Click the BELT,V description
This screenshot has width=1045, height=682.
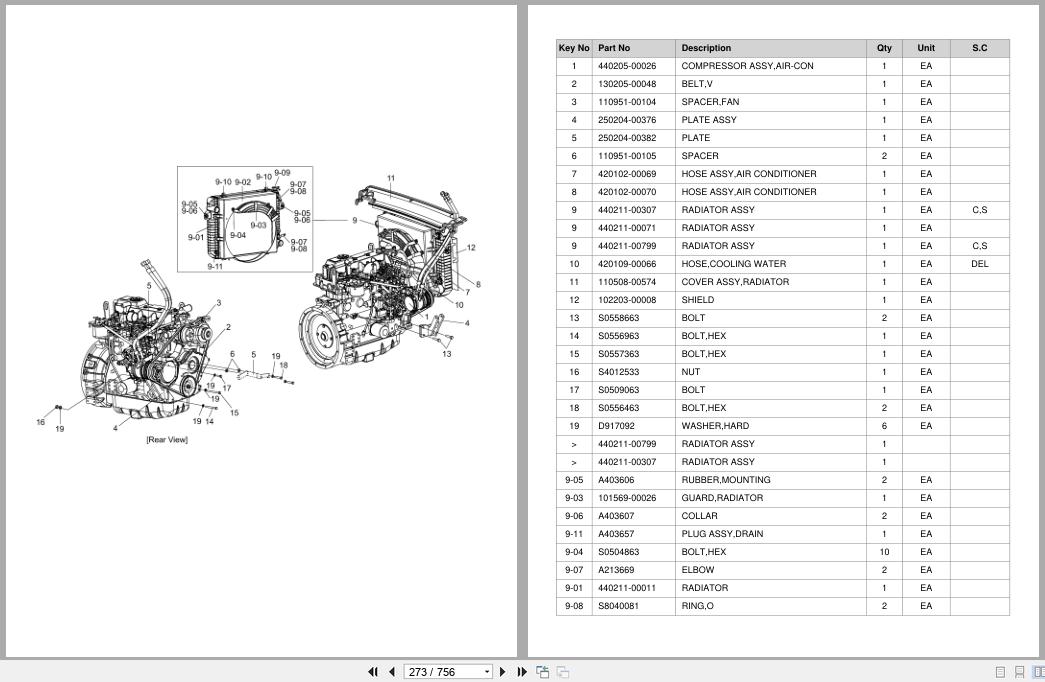click(696, 84)
